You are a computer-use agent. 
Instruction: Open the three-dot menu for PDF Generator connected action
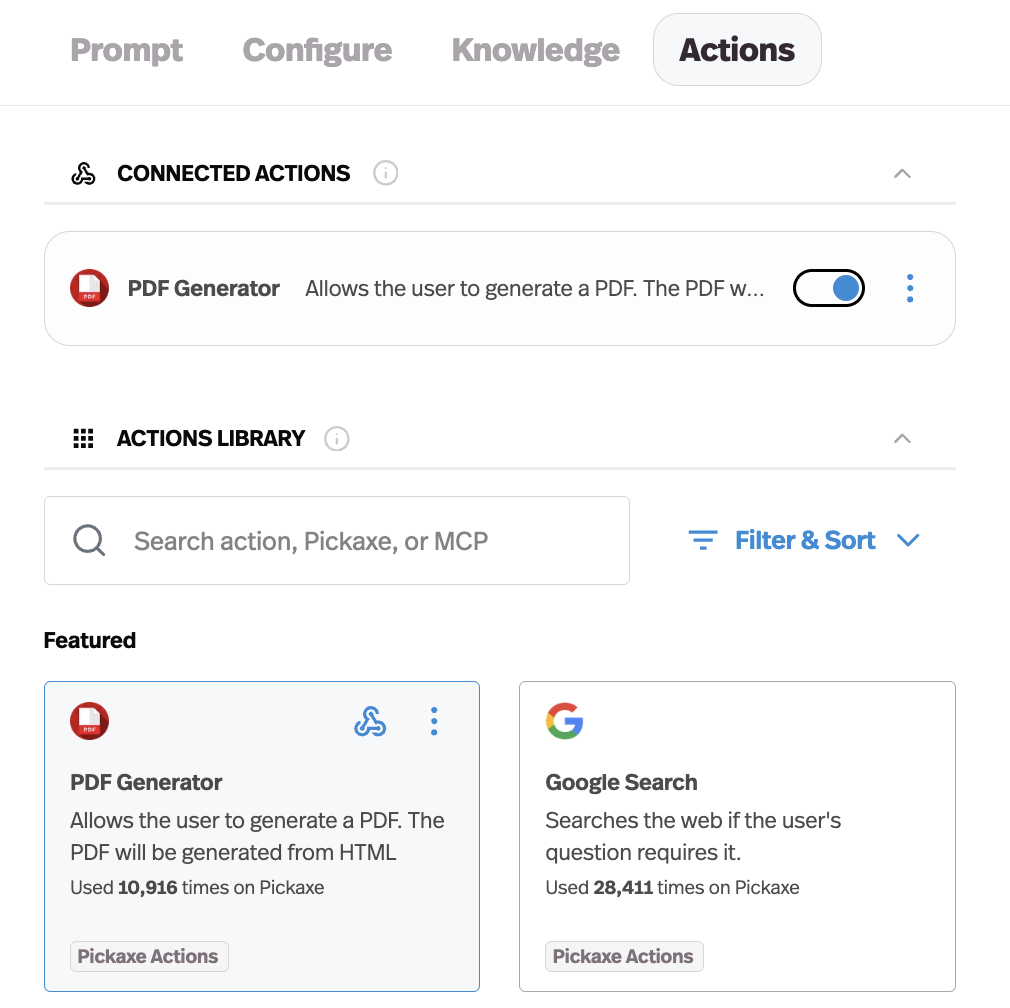[x=910, y=288]
